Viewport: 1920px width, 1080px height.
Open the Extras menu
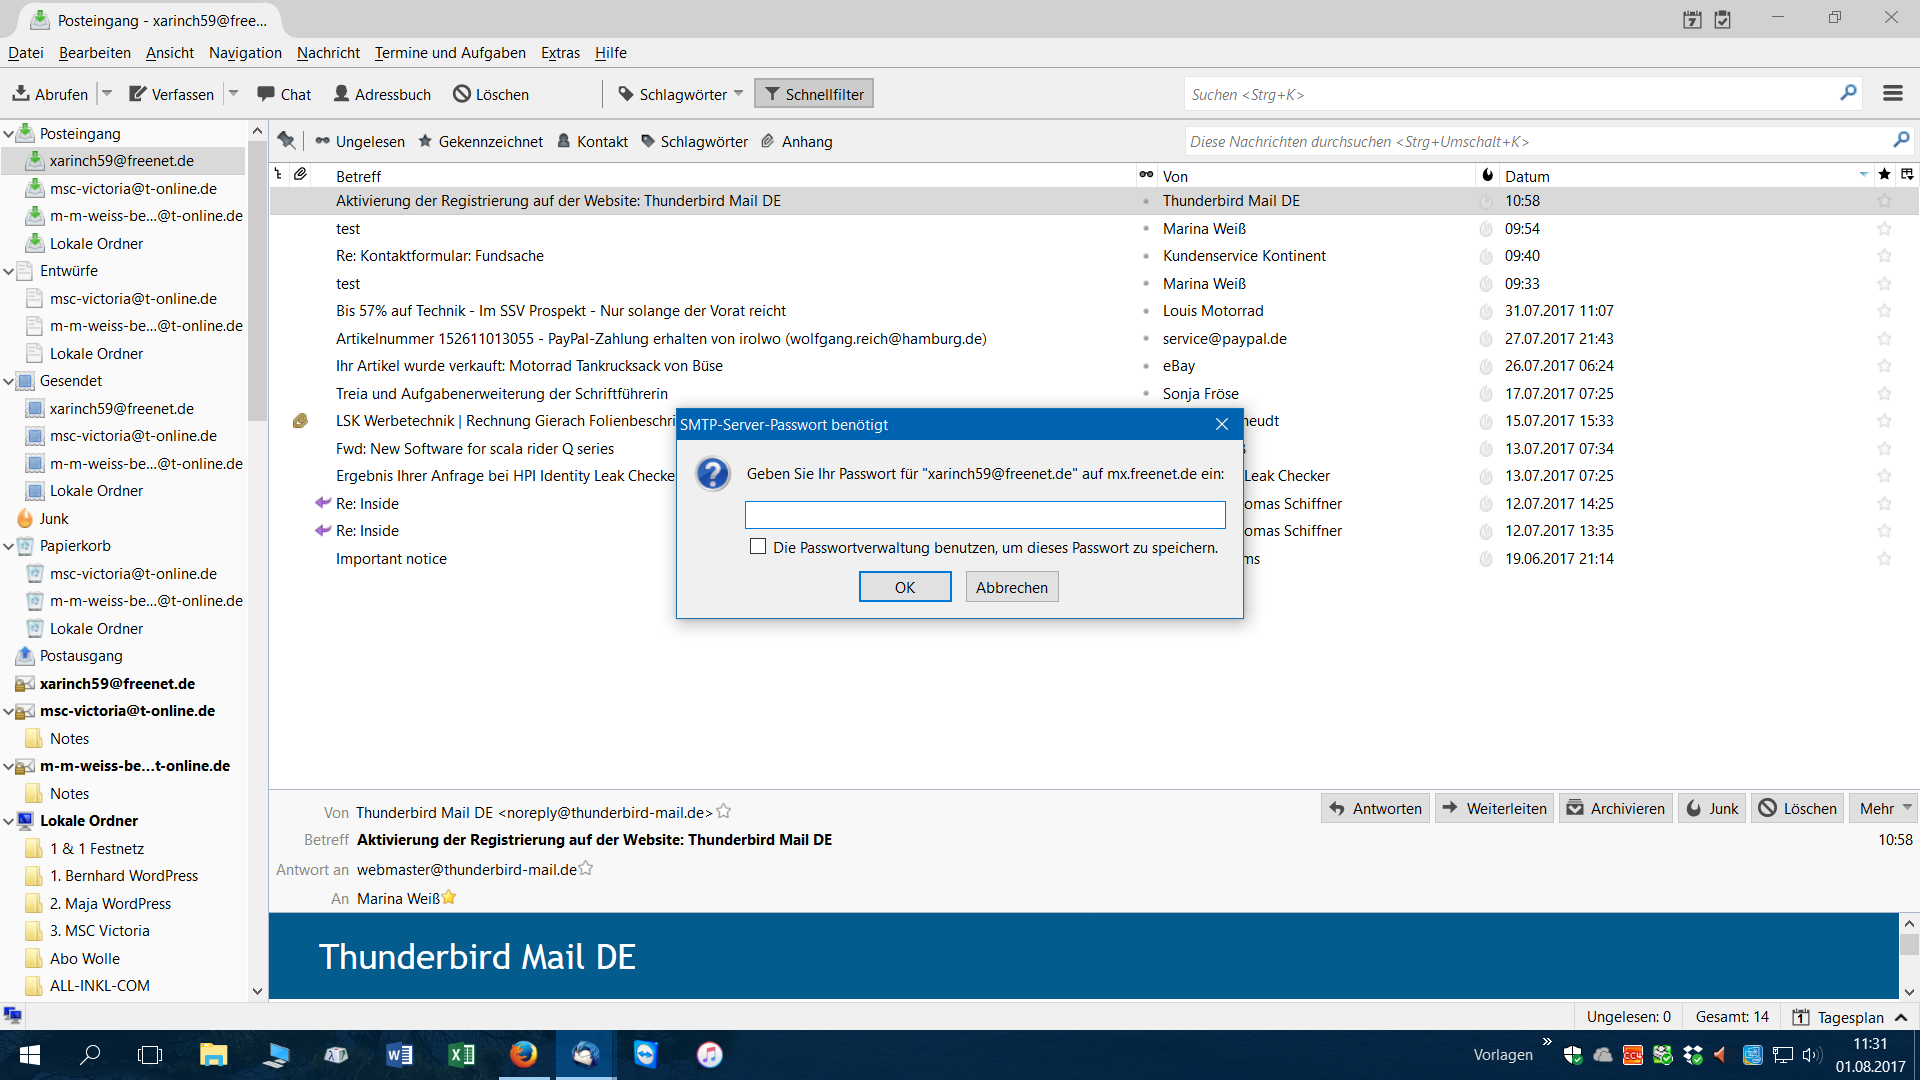pyautogui.click(x=560, y=53)
